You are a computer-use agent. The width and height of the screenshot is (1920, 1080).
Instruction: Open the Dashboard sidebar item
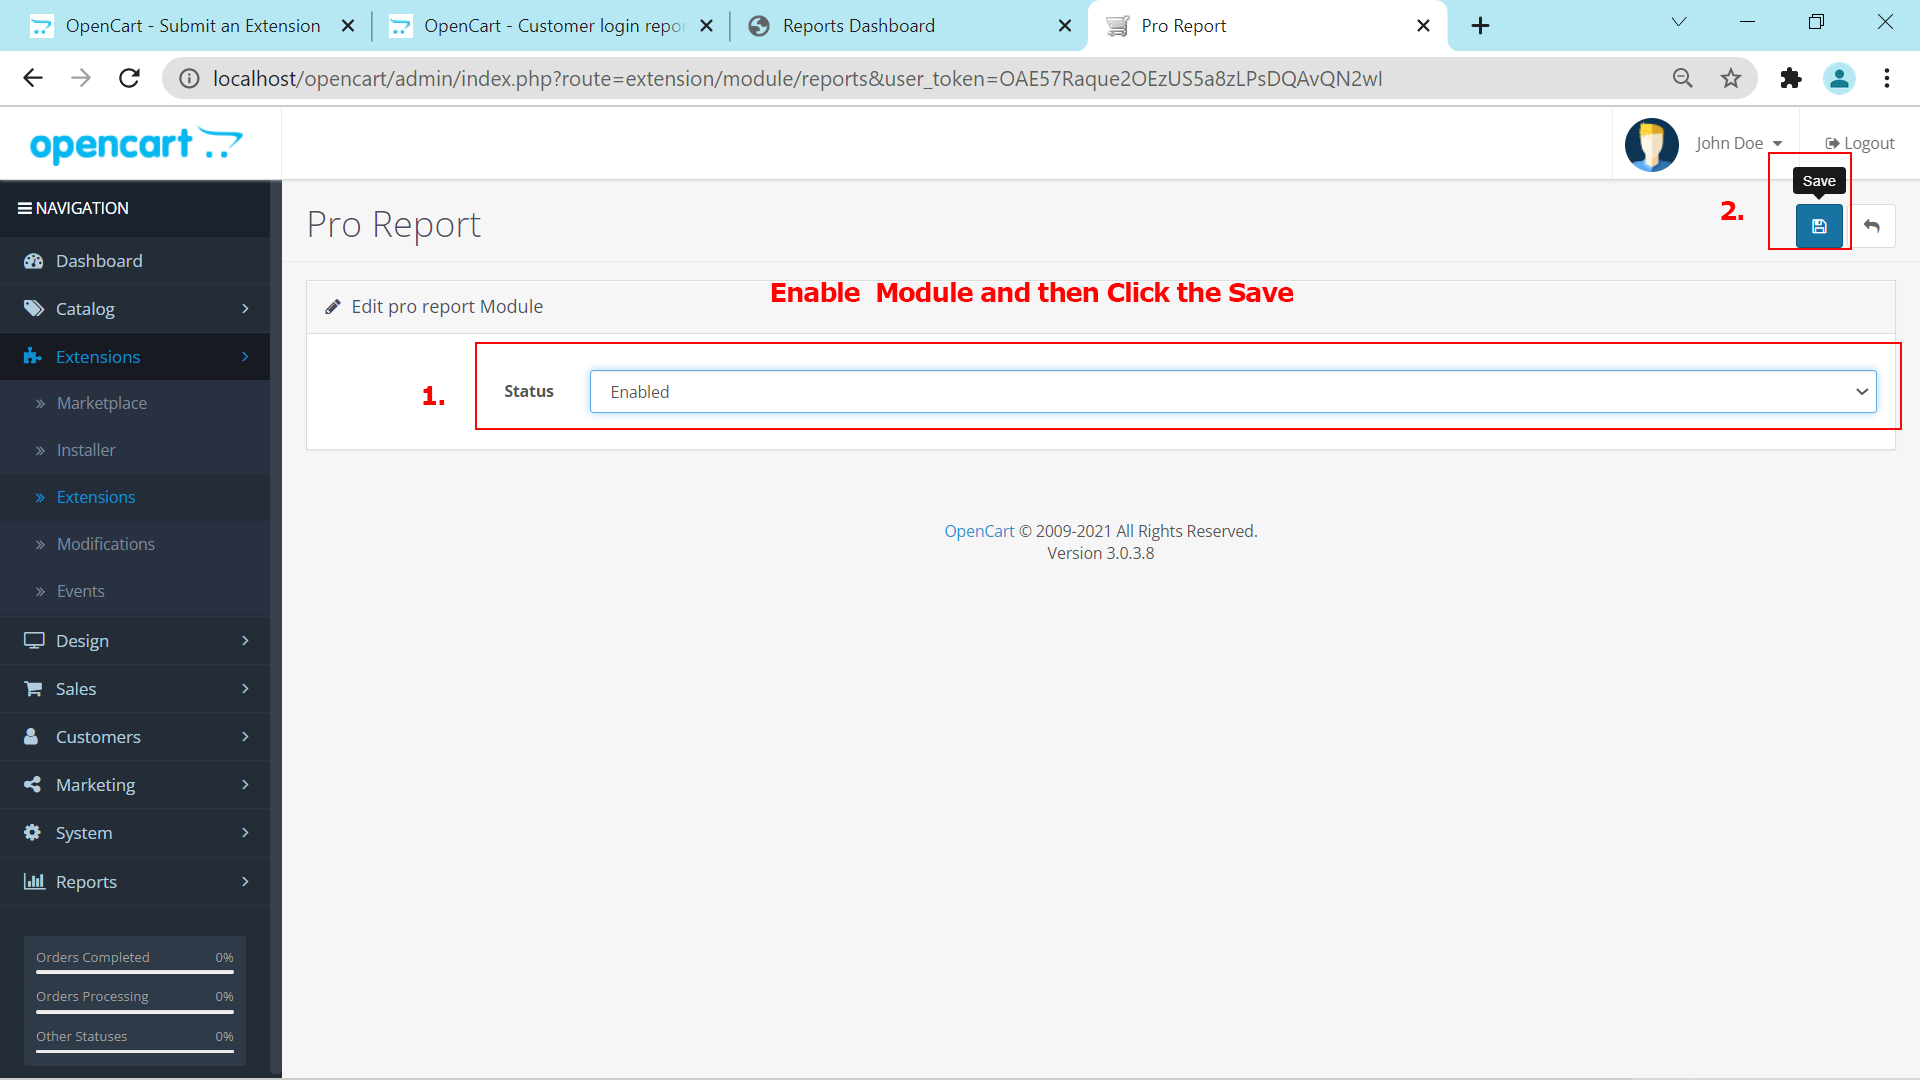coord(135,261)
